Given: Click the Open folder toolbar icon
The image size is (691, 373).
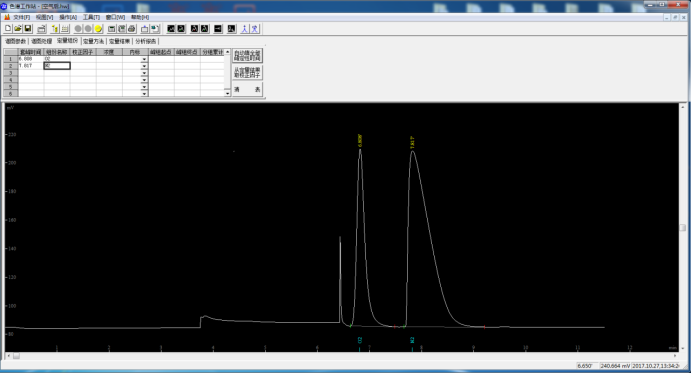Looking at the screenshot, I should 18,29.
